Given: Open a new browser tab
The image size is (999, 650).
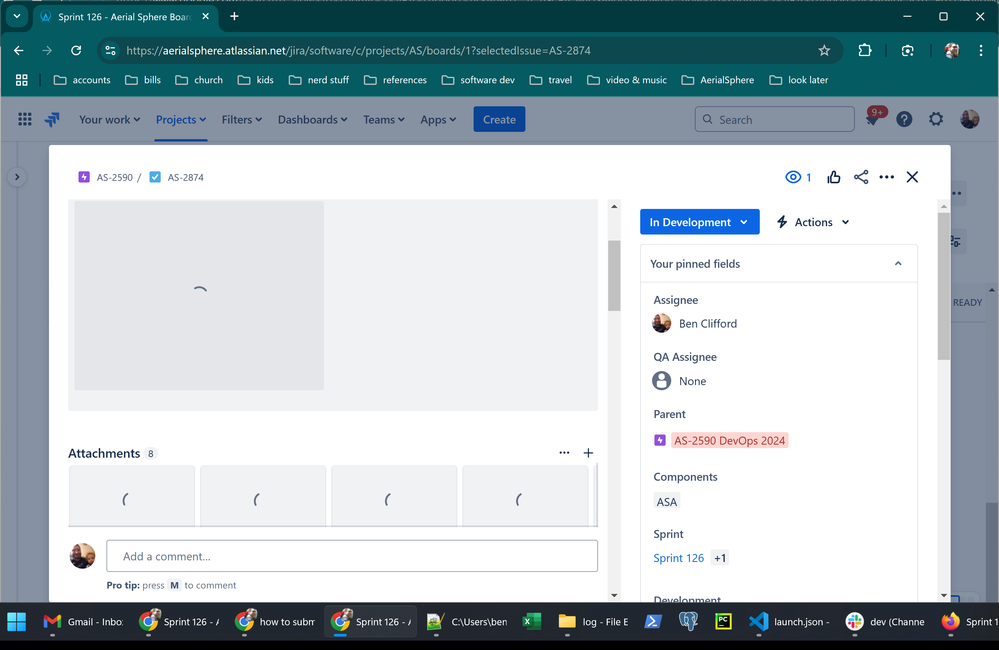Looking at the screenshot, I should 234,16.
